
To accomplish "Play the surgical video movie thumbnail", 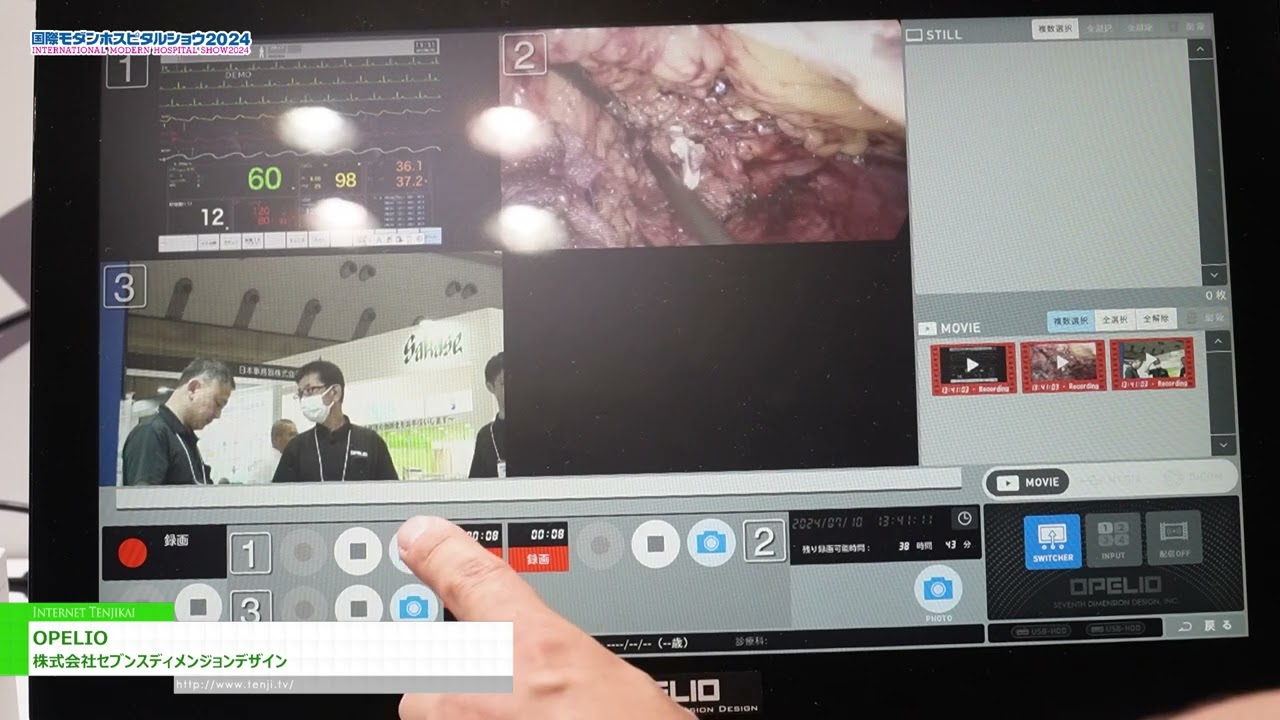I will (1063, 365).
